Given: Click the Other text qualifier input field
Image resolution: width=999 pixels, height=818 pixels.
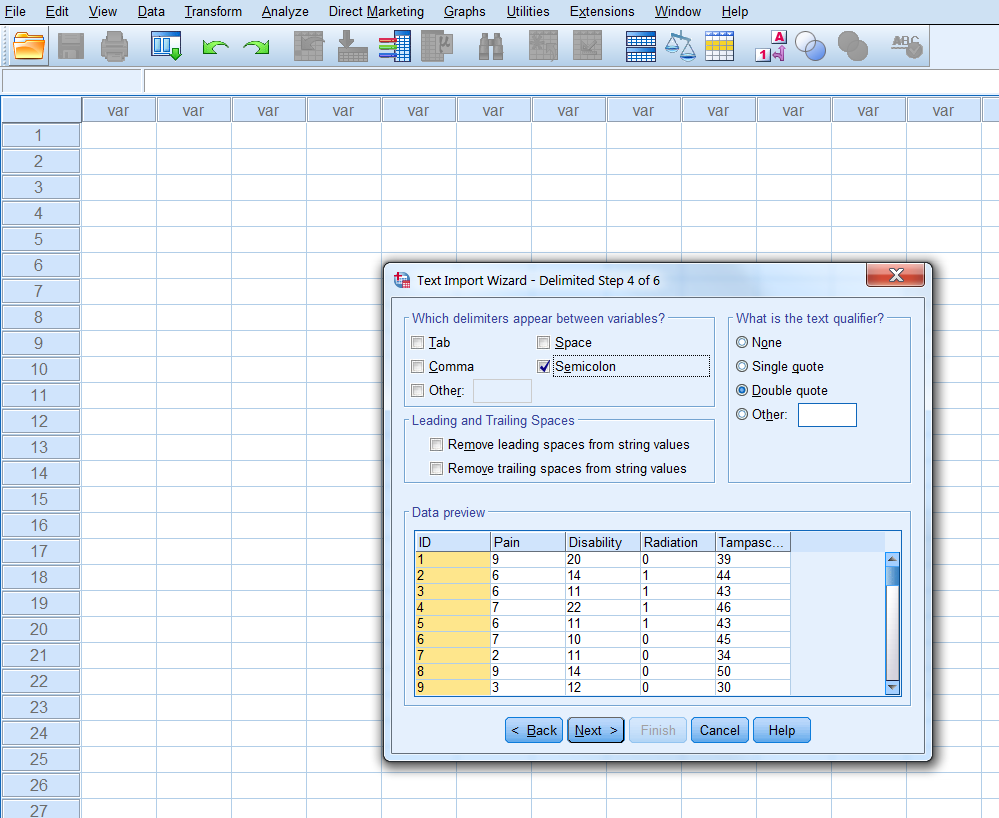Looking at the screenshot, I should point(827,415).
